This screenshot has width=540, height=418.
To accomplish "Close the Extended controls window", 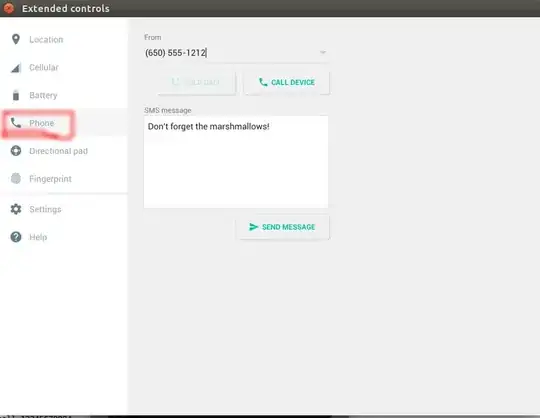I will point(9,8).
